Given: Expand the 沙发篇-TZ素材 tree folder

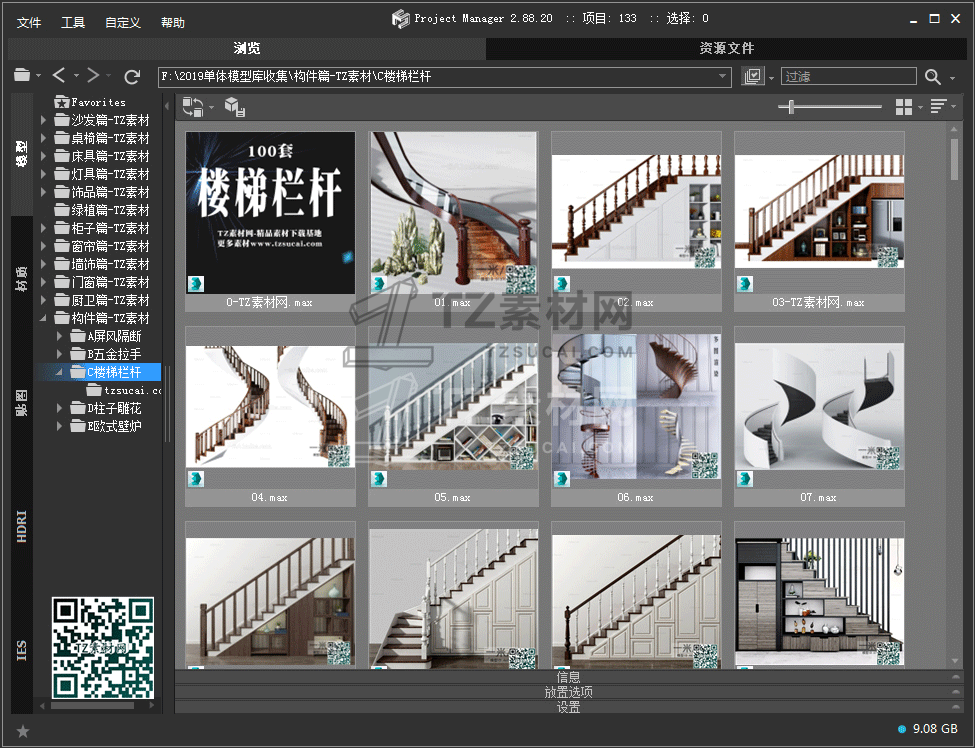Looking at the screenshot, I should tap(44, 120).
